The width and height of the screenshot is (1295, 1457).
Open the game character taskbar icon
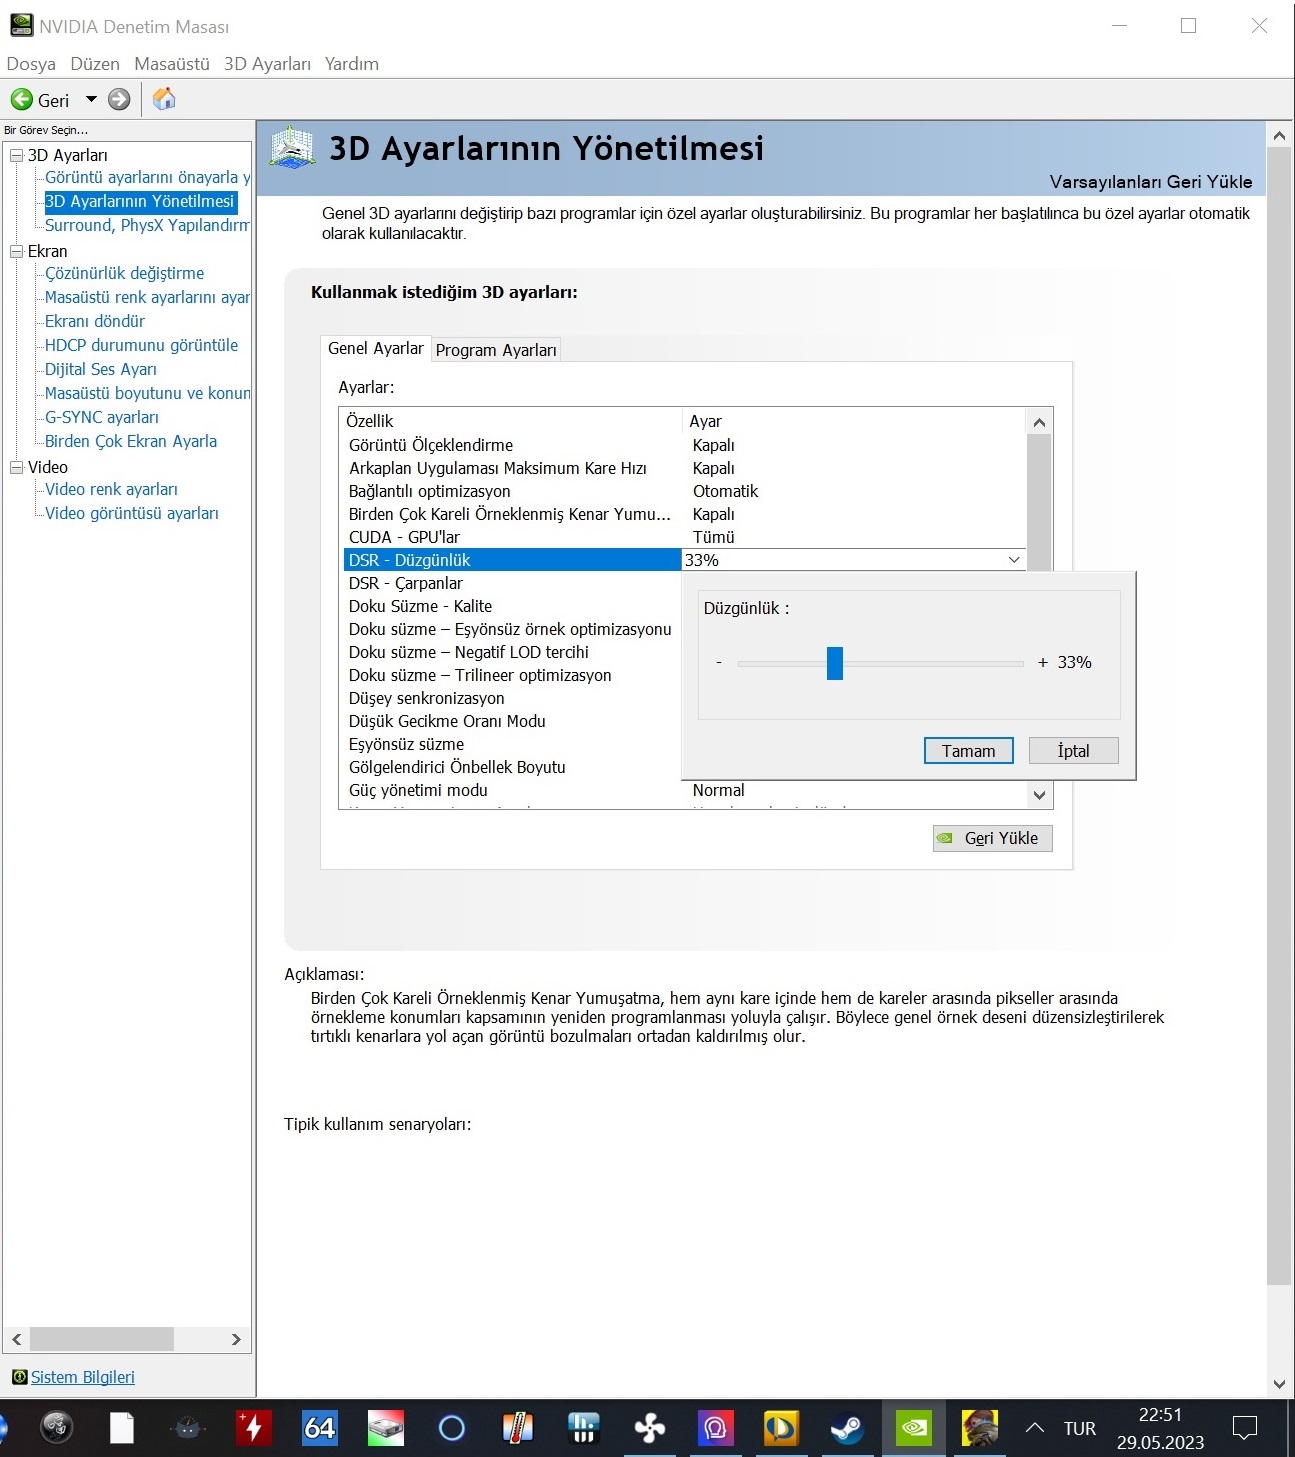[979, 1428]
